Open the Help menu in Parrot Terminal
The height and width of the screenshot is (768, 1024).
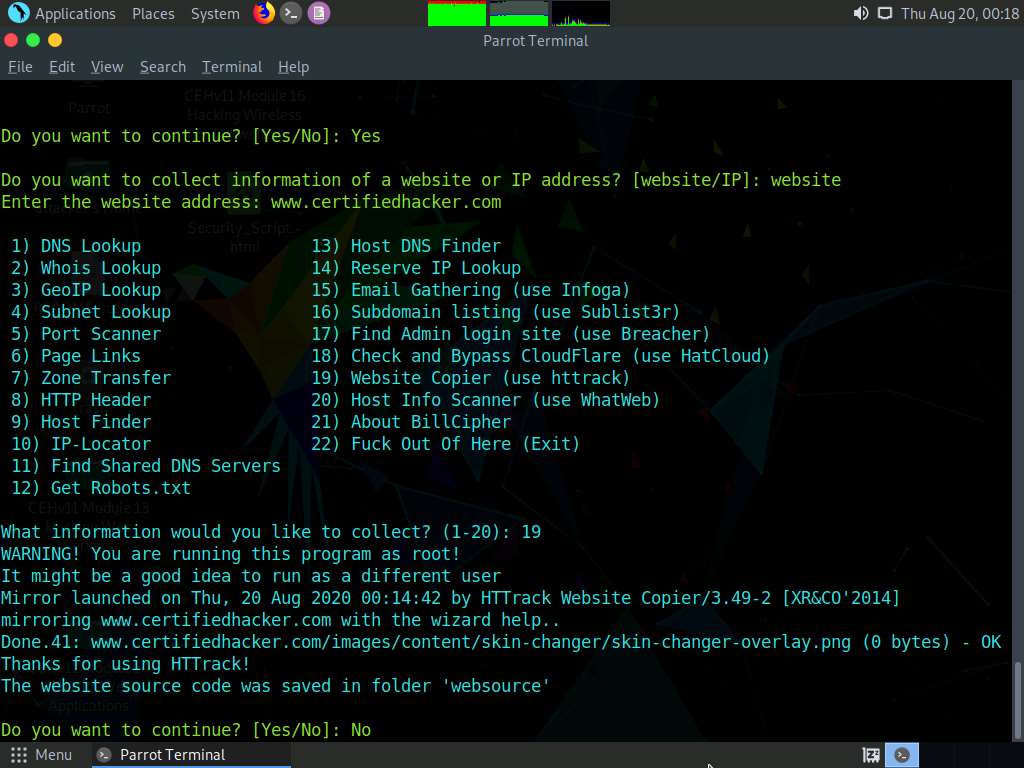coord(293,67)
